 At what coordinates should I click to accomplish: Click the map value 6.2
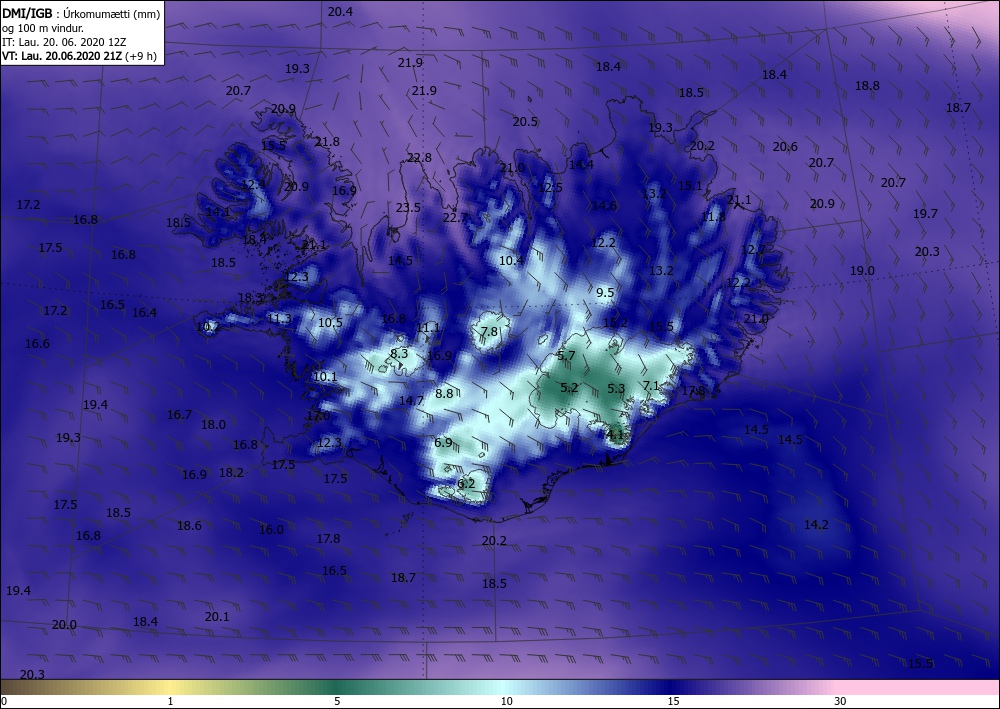[466, 484]
